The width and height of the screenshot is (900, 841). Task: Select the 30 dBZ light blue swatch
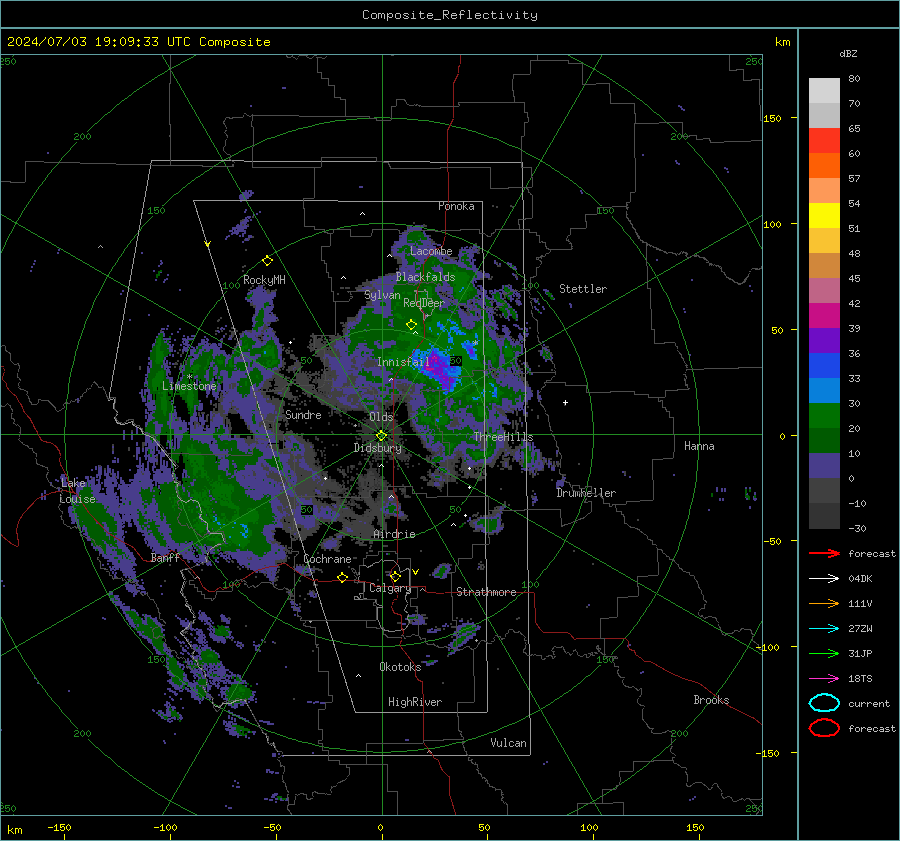pyautogui.click(x=824, y=390)
